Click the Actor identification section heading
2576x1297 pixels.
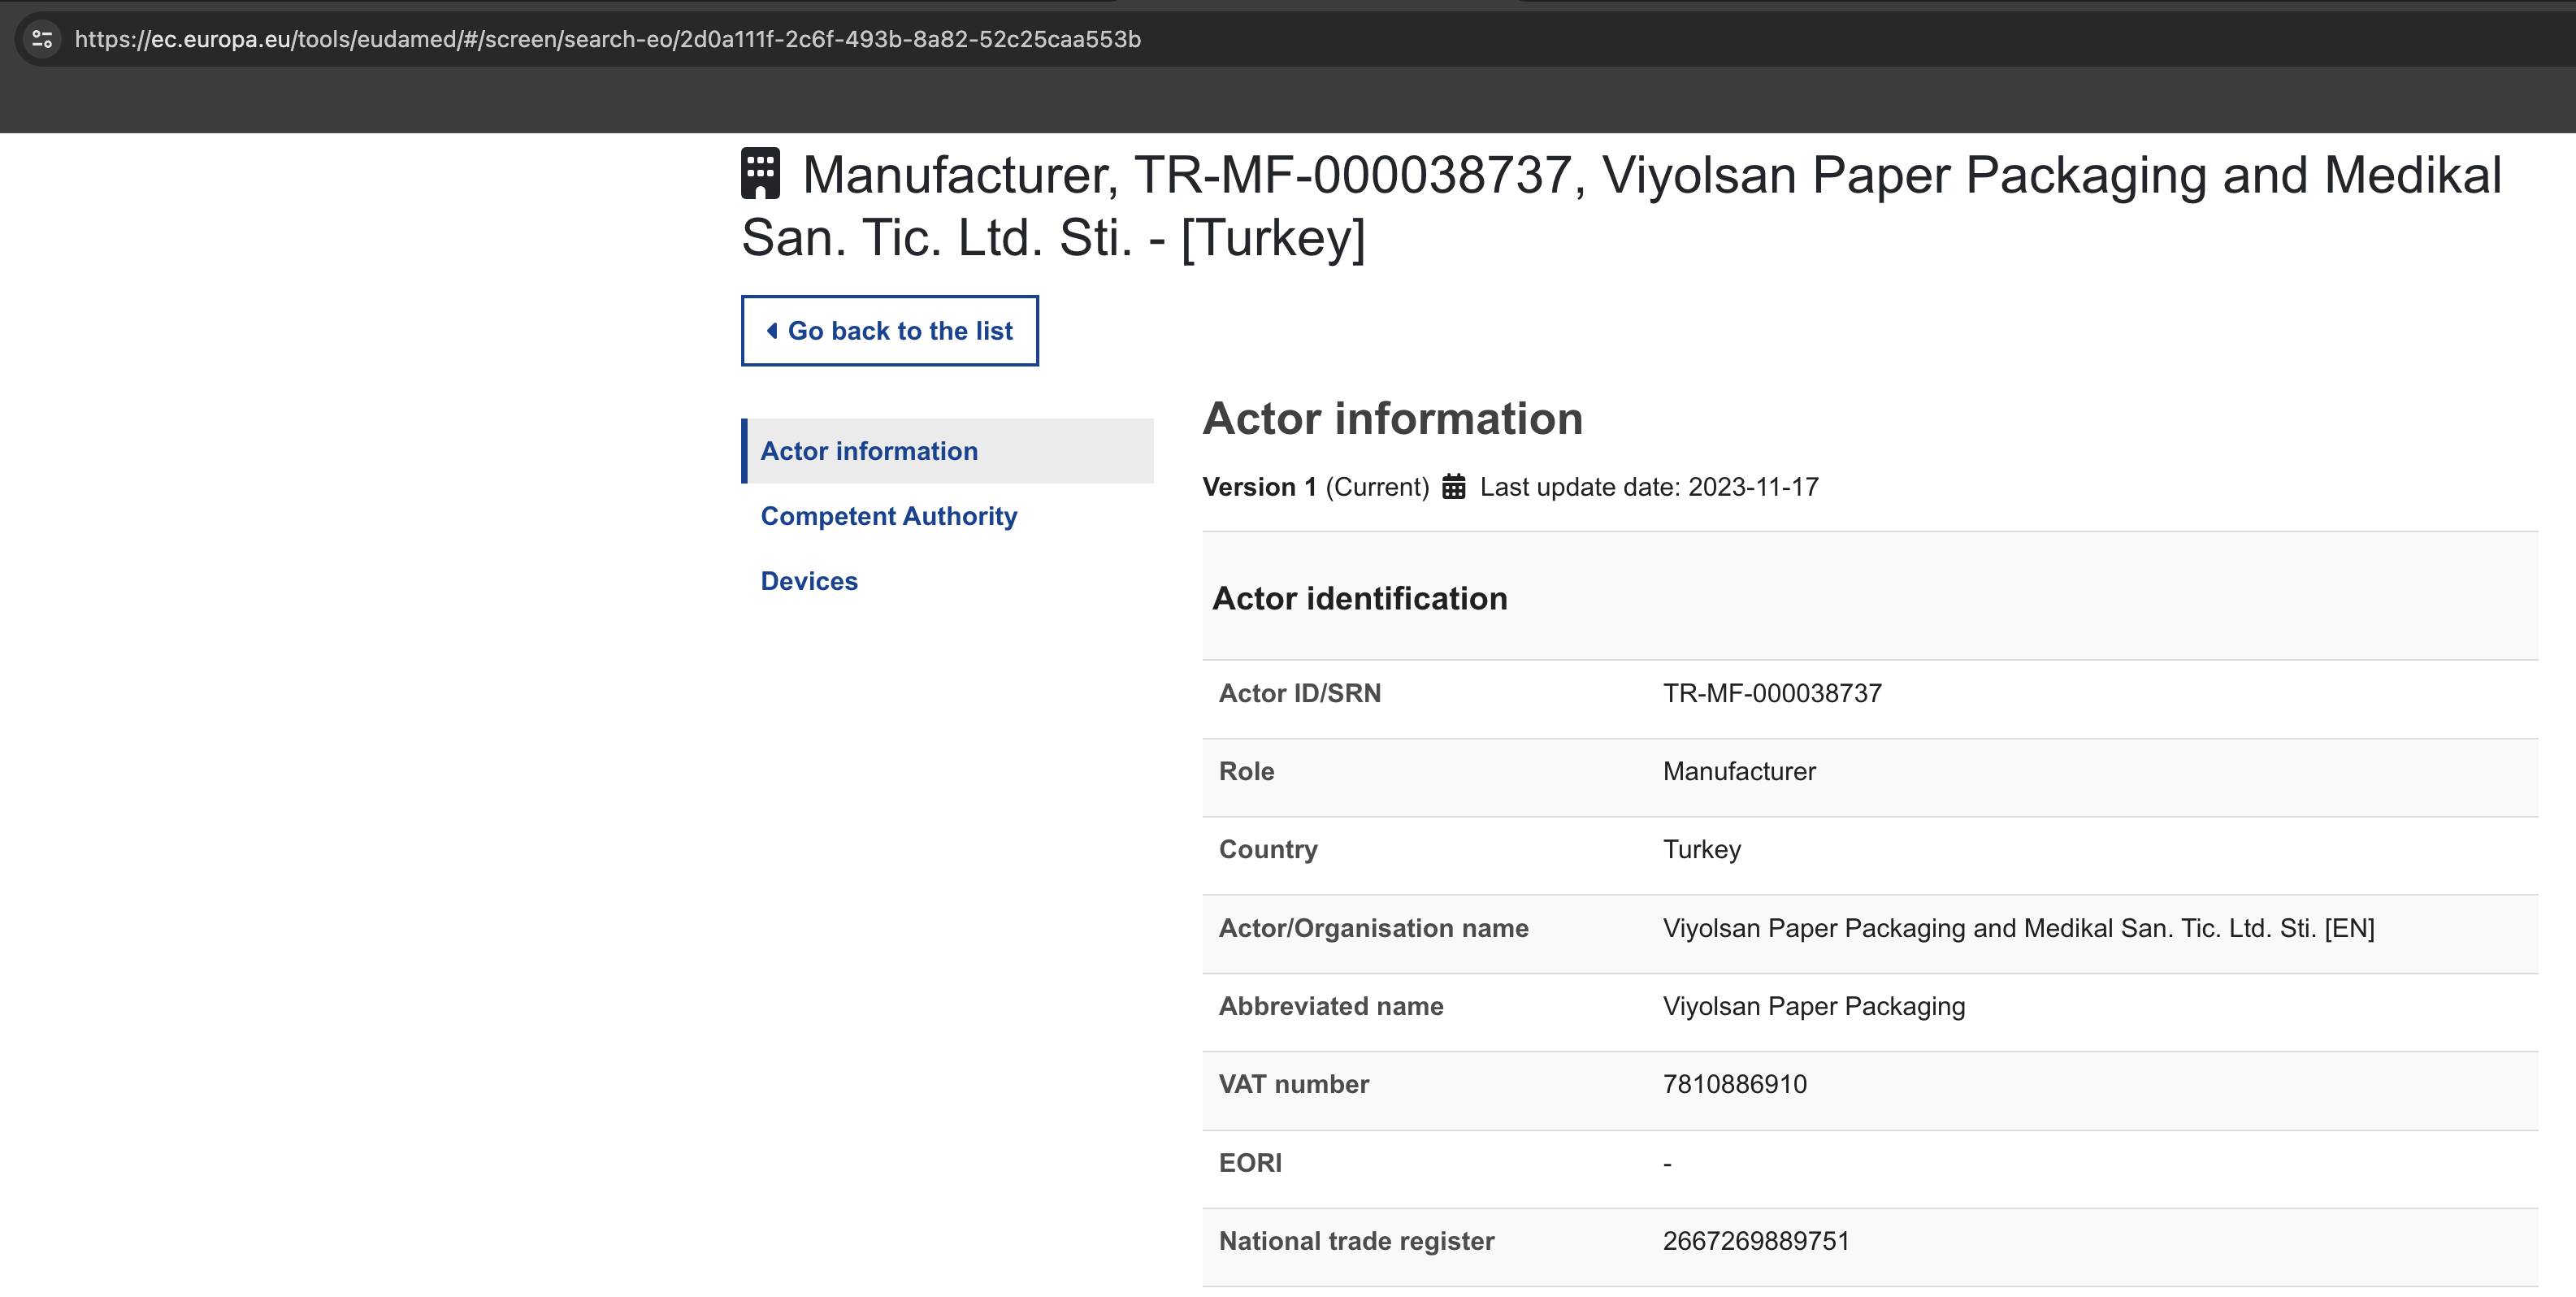(x=1359, y=598)
